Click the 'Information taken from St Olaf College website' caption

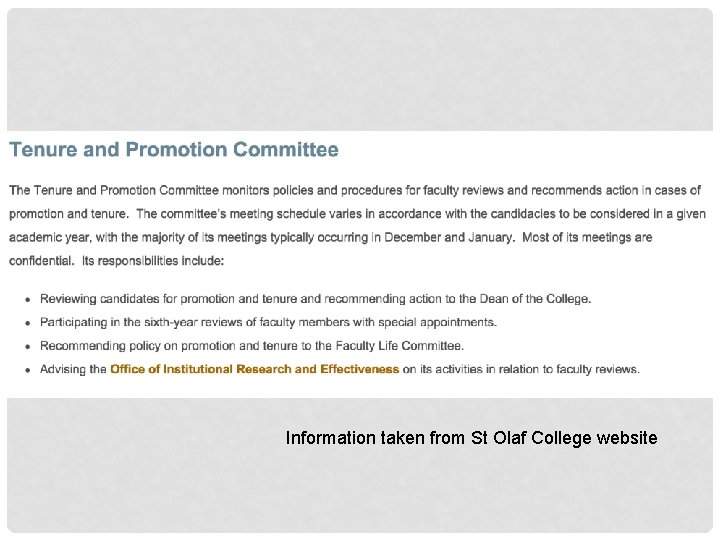pos(471,438)
